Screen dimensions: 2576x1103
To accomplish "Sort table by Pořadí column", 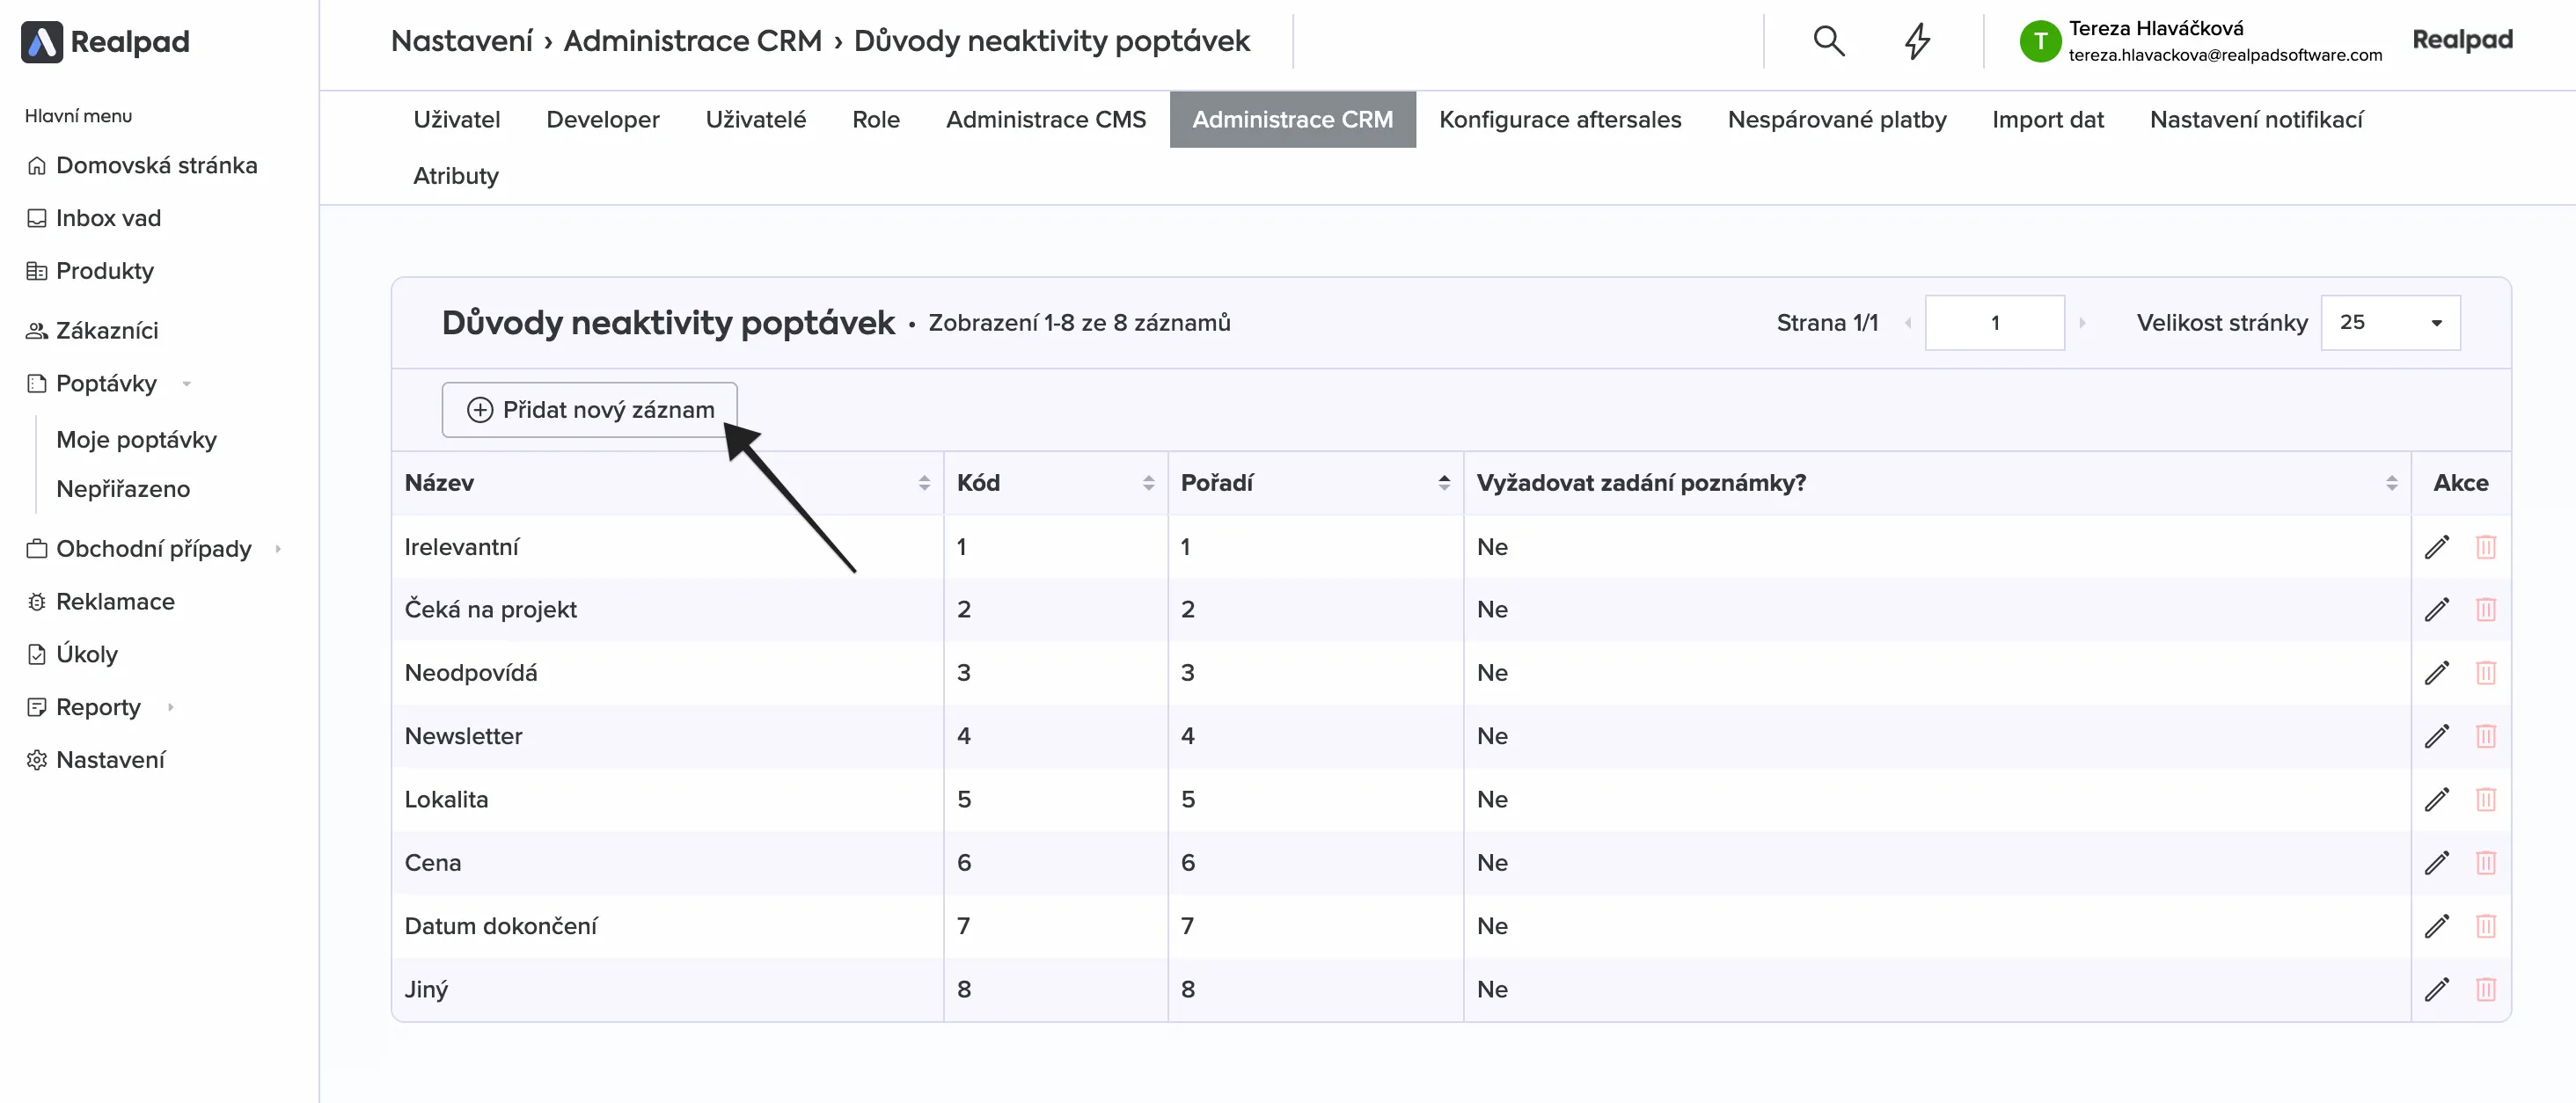I will tap(1443, 483).
